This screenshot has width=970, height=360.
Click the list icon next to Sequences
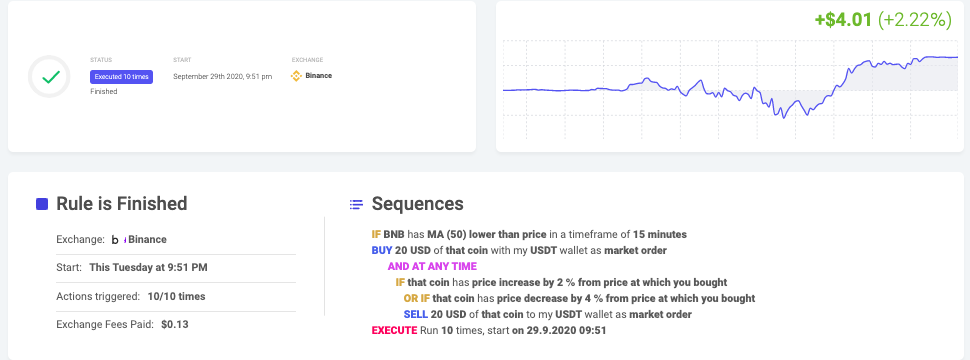[x=356, y=205]
